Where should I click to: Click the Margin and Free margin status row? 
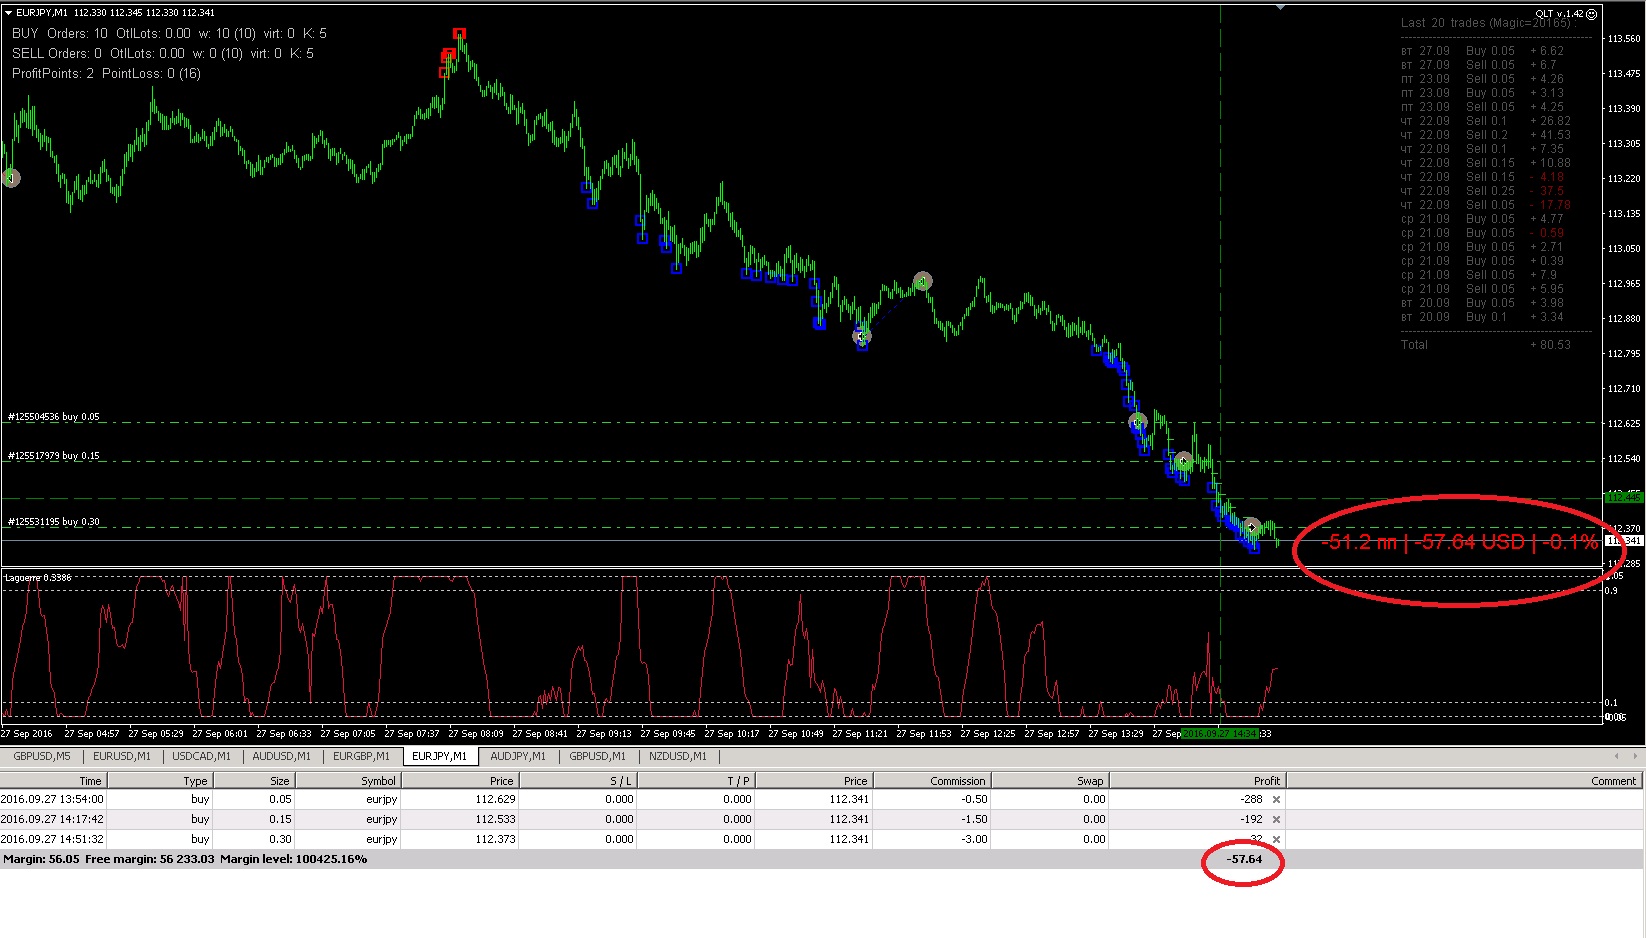821,860
